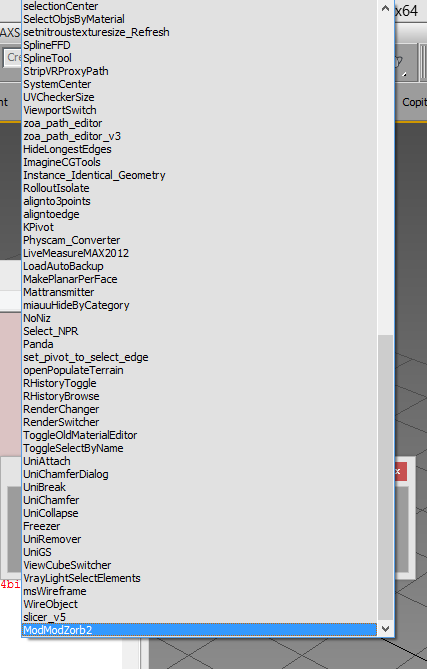Screen dimensions: 427x669
Task: Select WireObject from the dropdown list
Action: pos(199,604)
